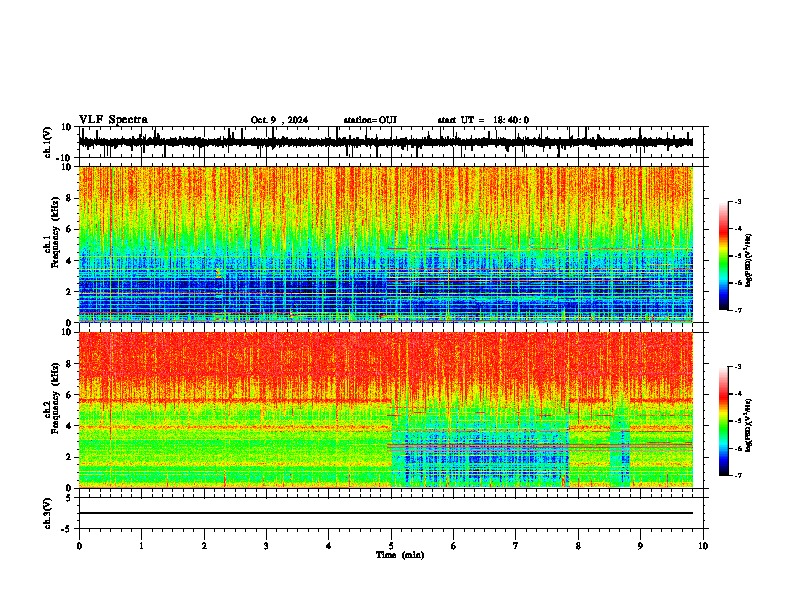
Task: Click time axis tick label "10"
Action: [703, 546]
